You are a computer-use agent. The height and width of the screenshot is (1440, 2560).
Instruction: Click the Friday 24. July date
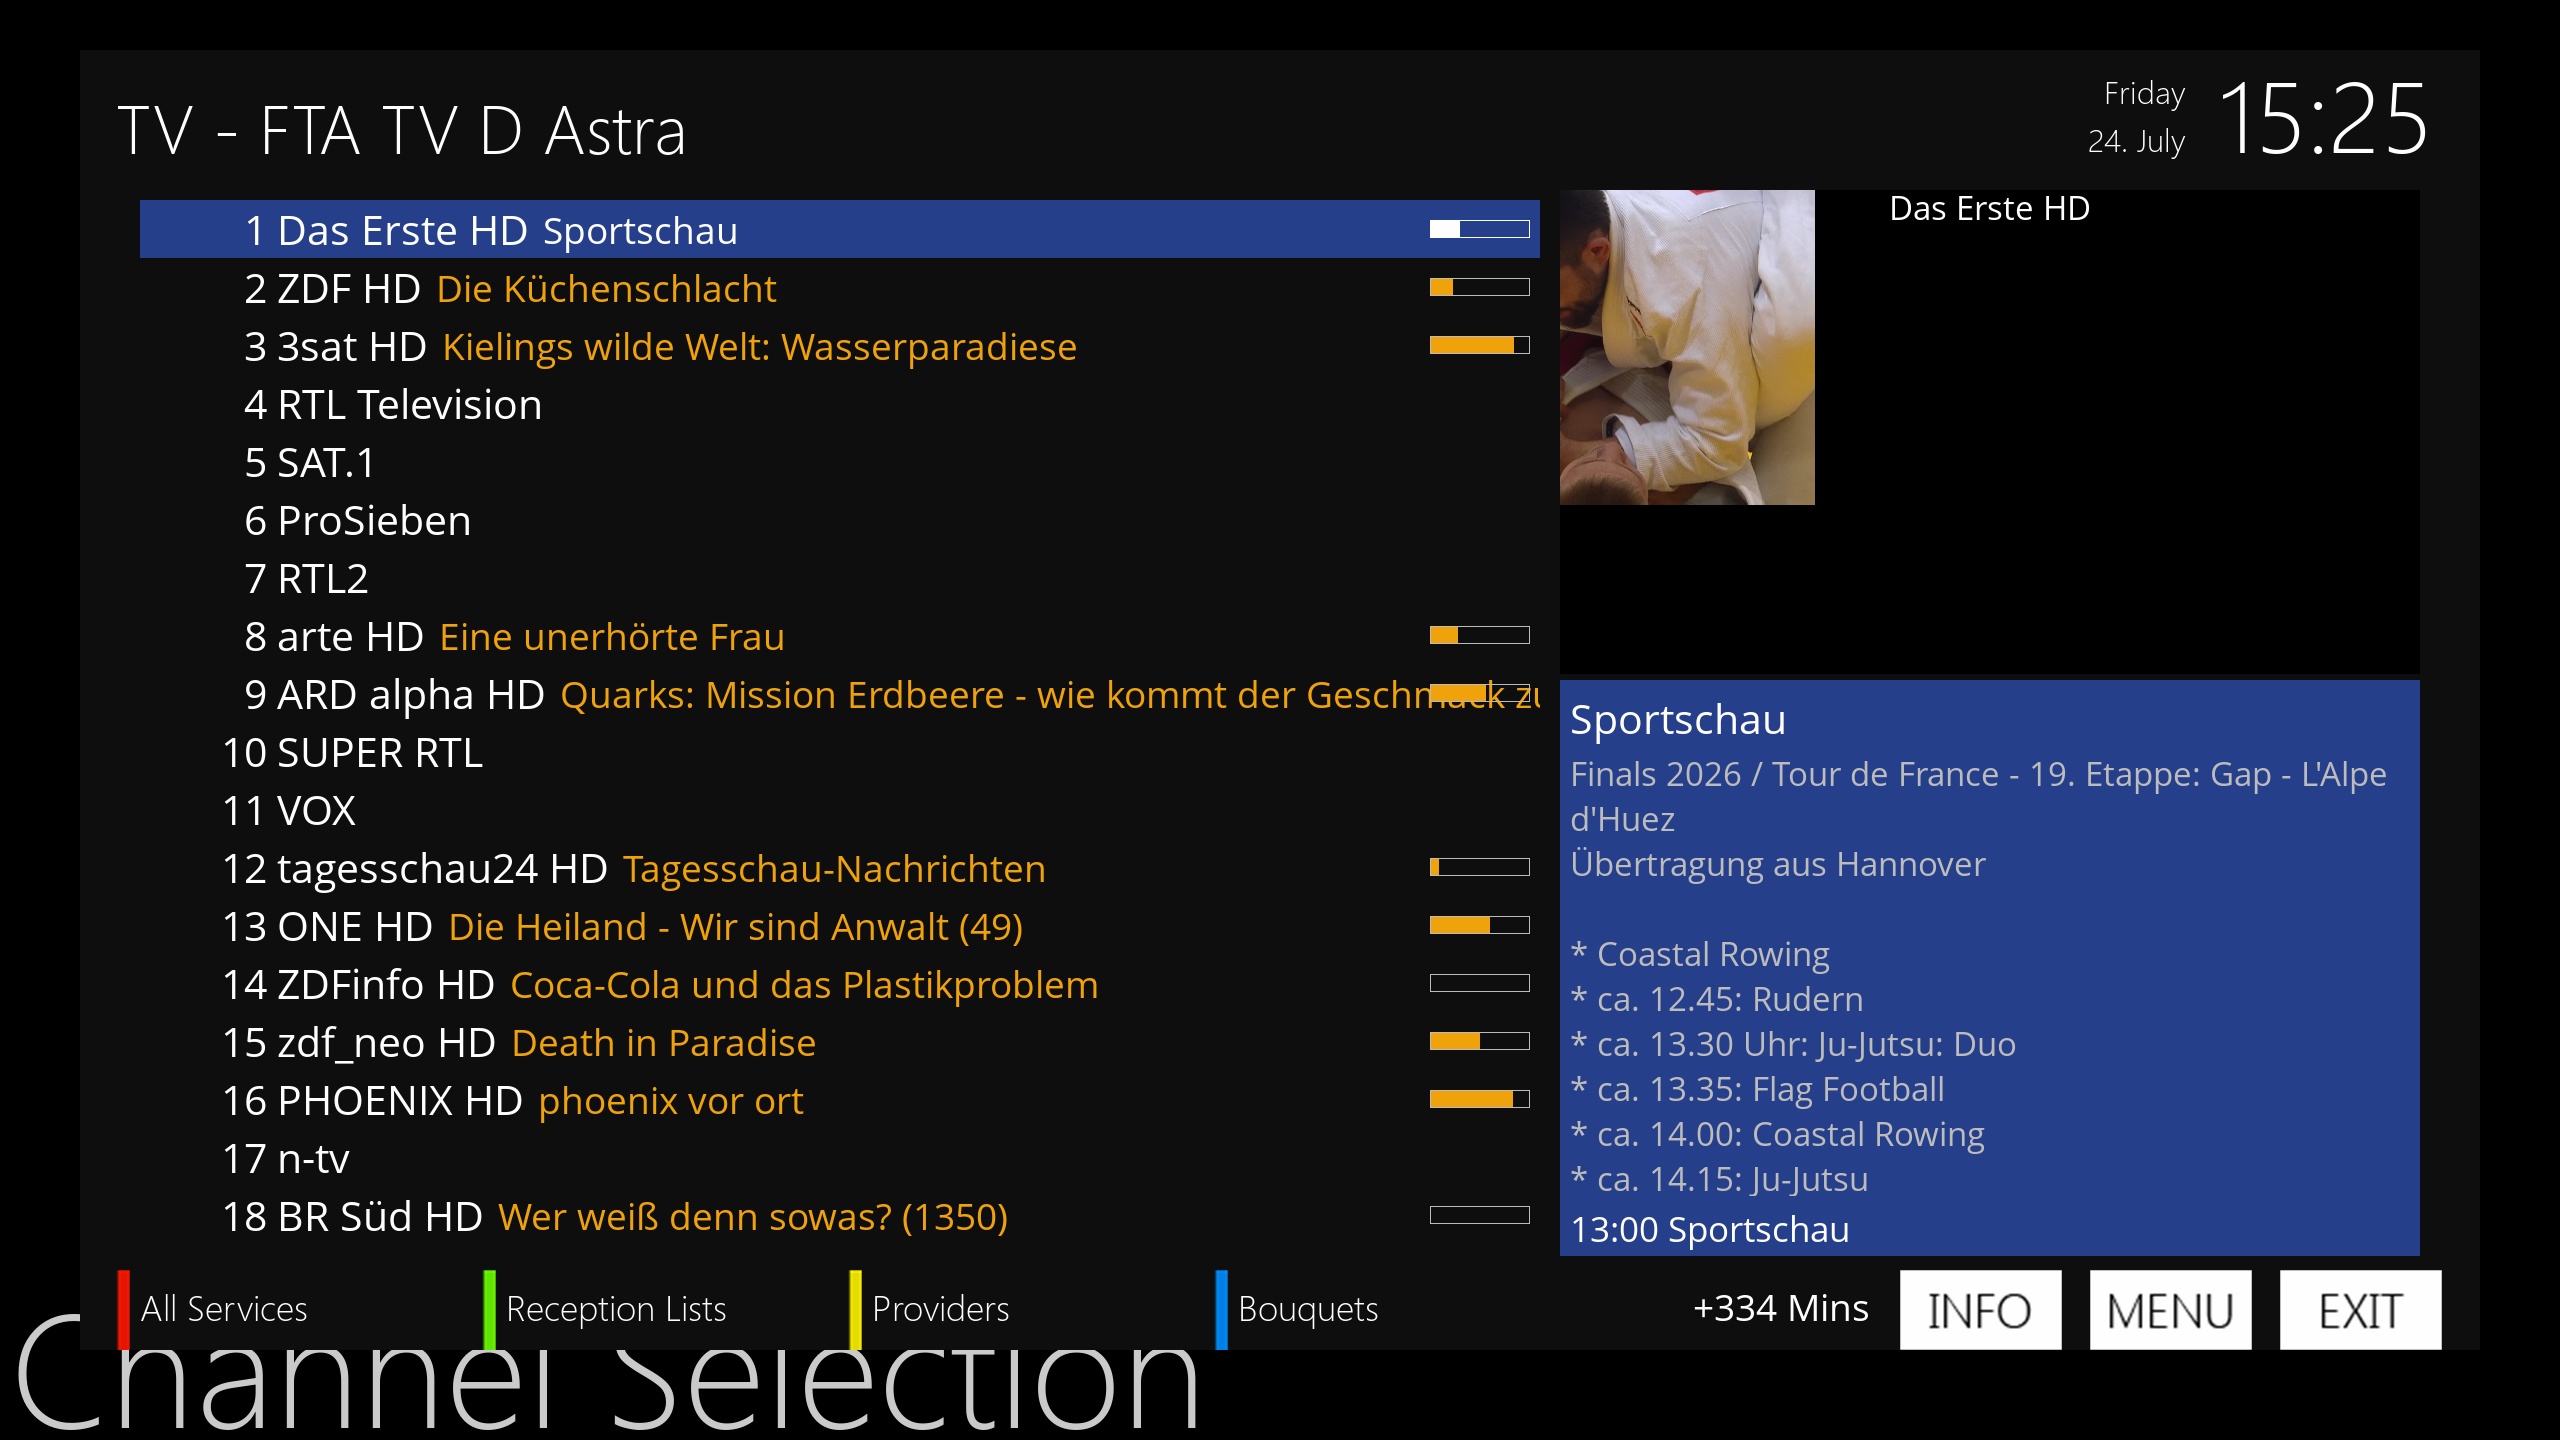[2136, 118]
